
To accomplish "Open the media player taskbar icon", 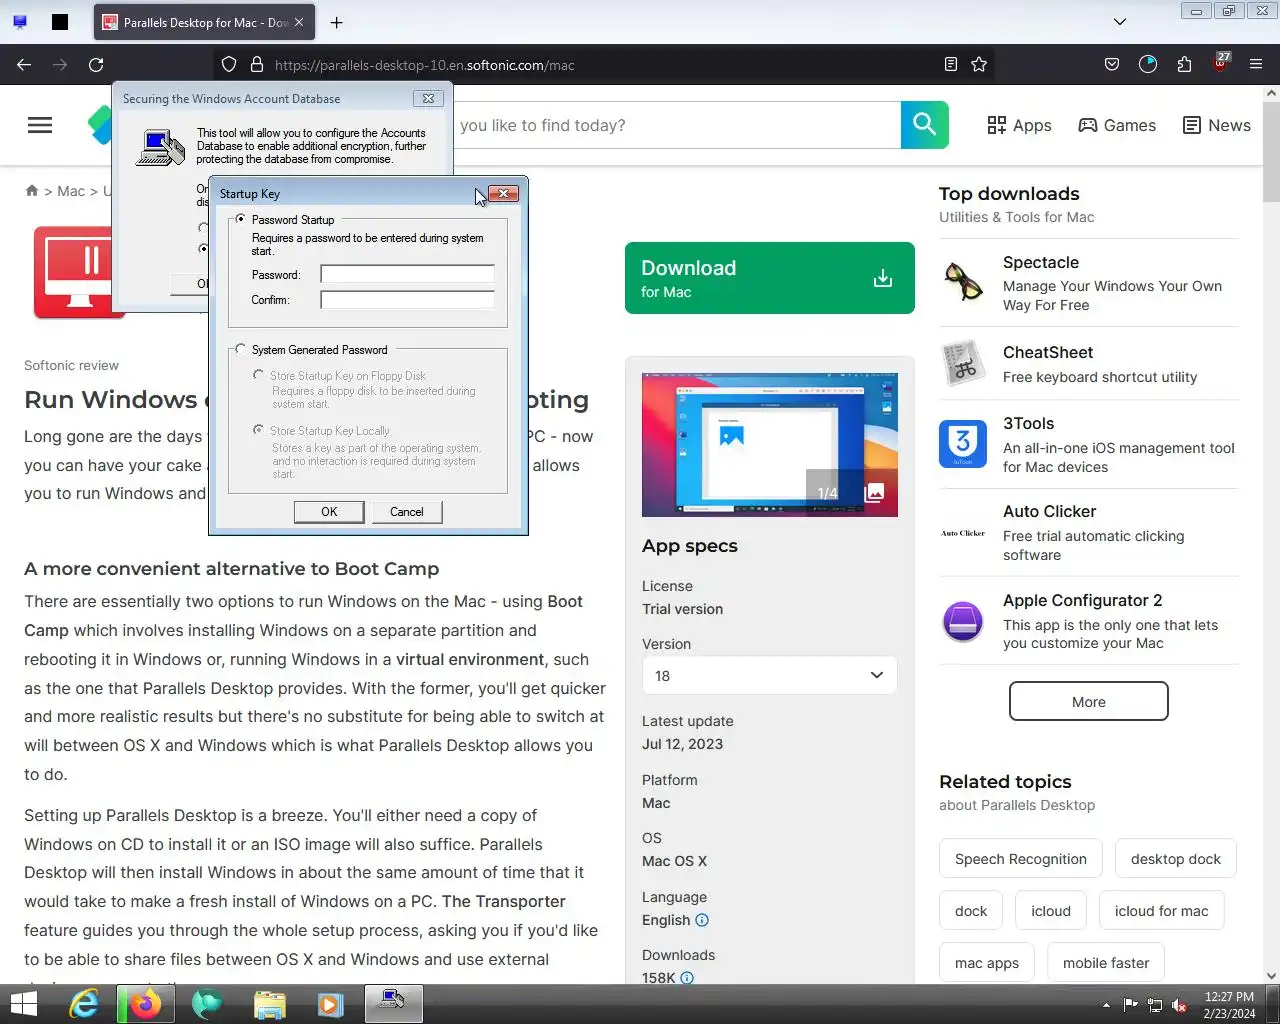I will [x=331, y=1004].
